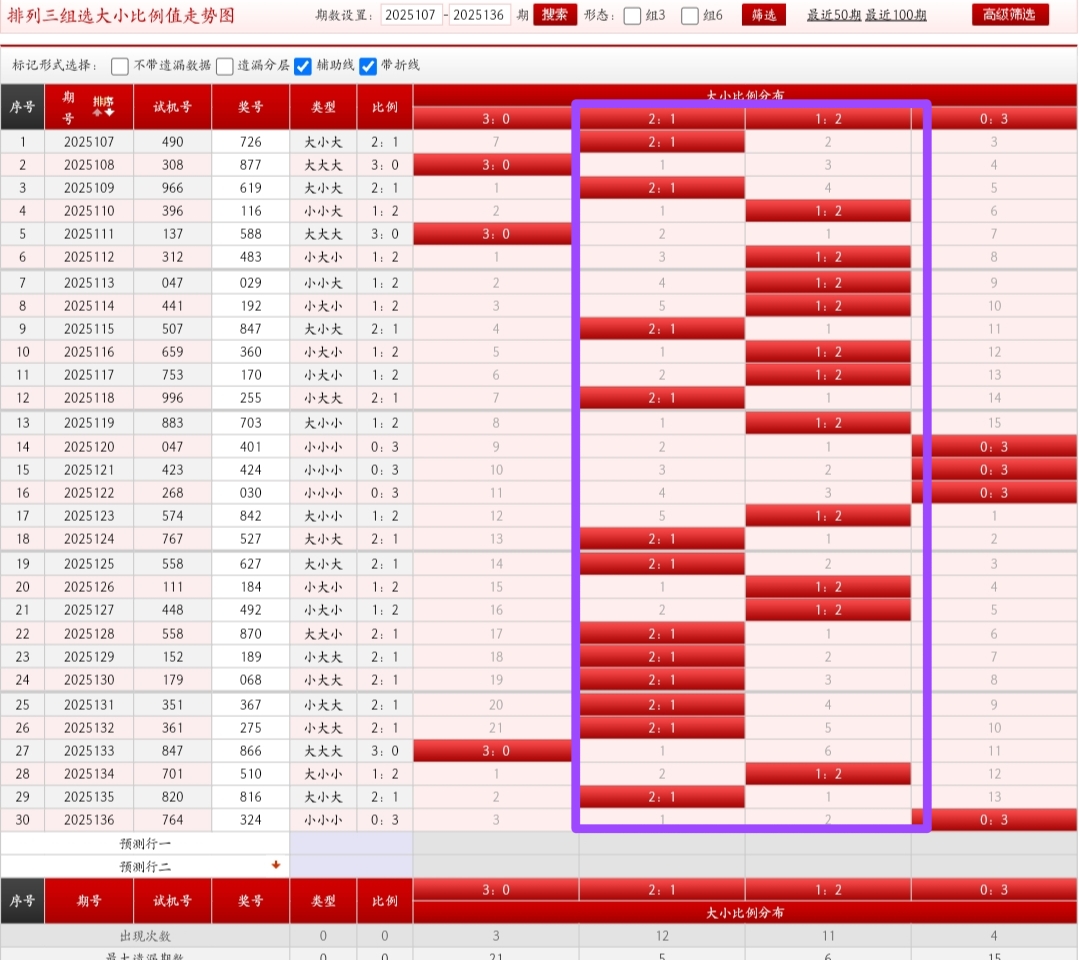Click the highlighted 0:3 cell in row 2025122
1080x960 pixels.
(x=994, y=493)
